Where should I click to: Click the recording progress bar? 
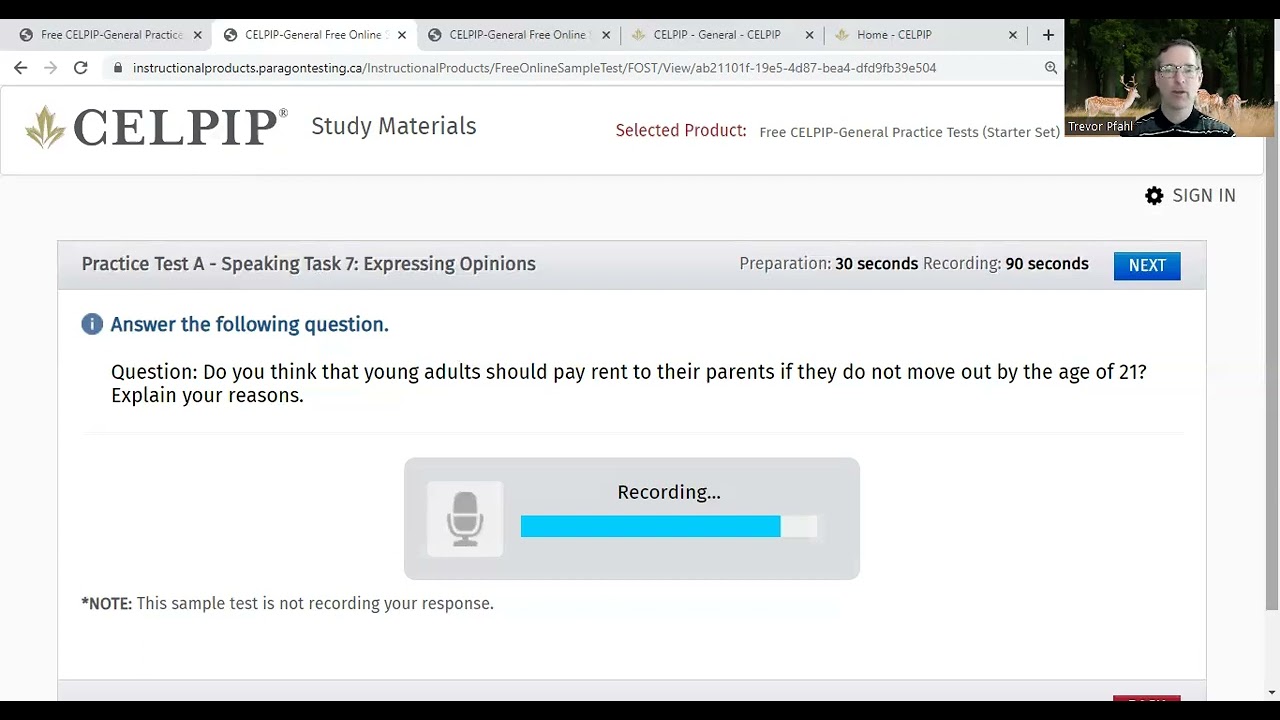click(x=668, y=527)
